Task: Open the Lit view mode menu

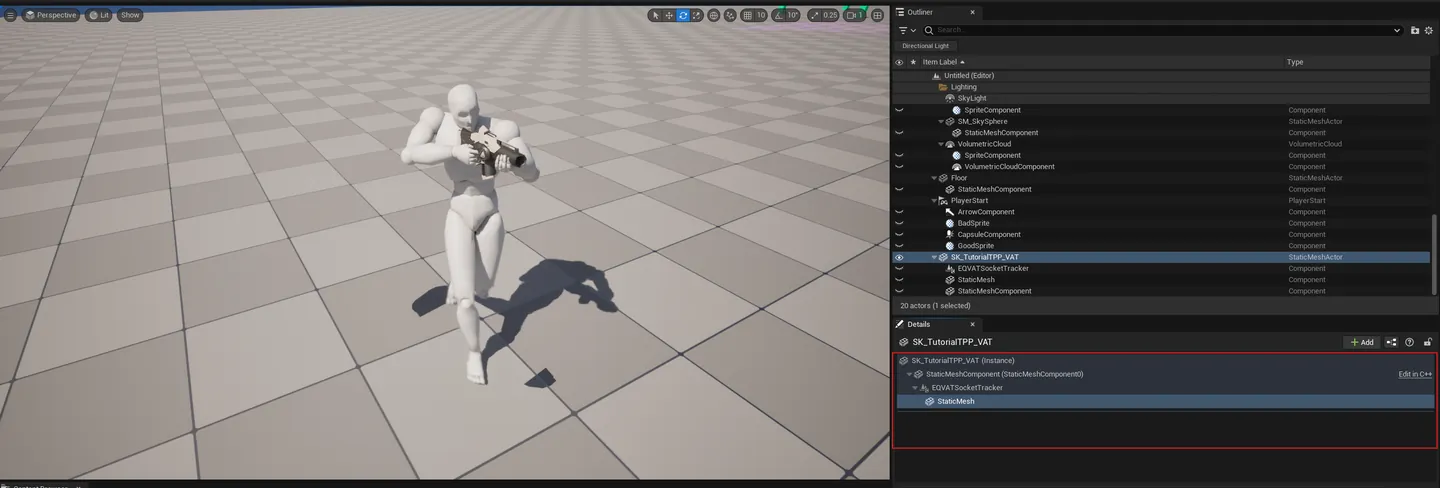Action: tap(99, 15)
